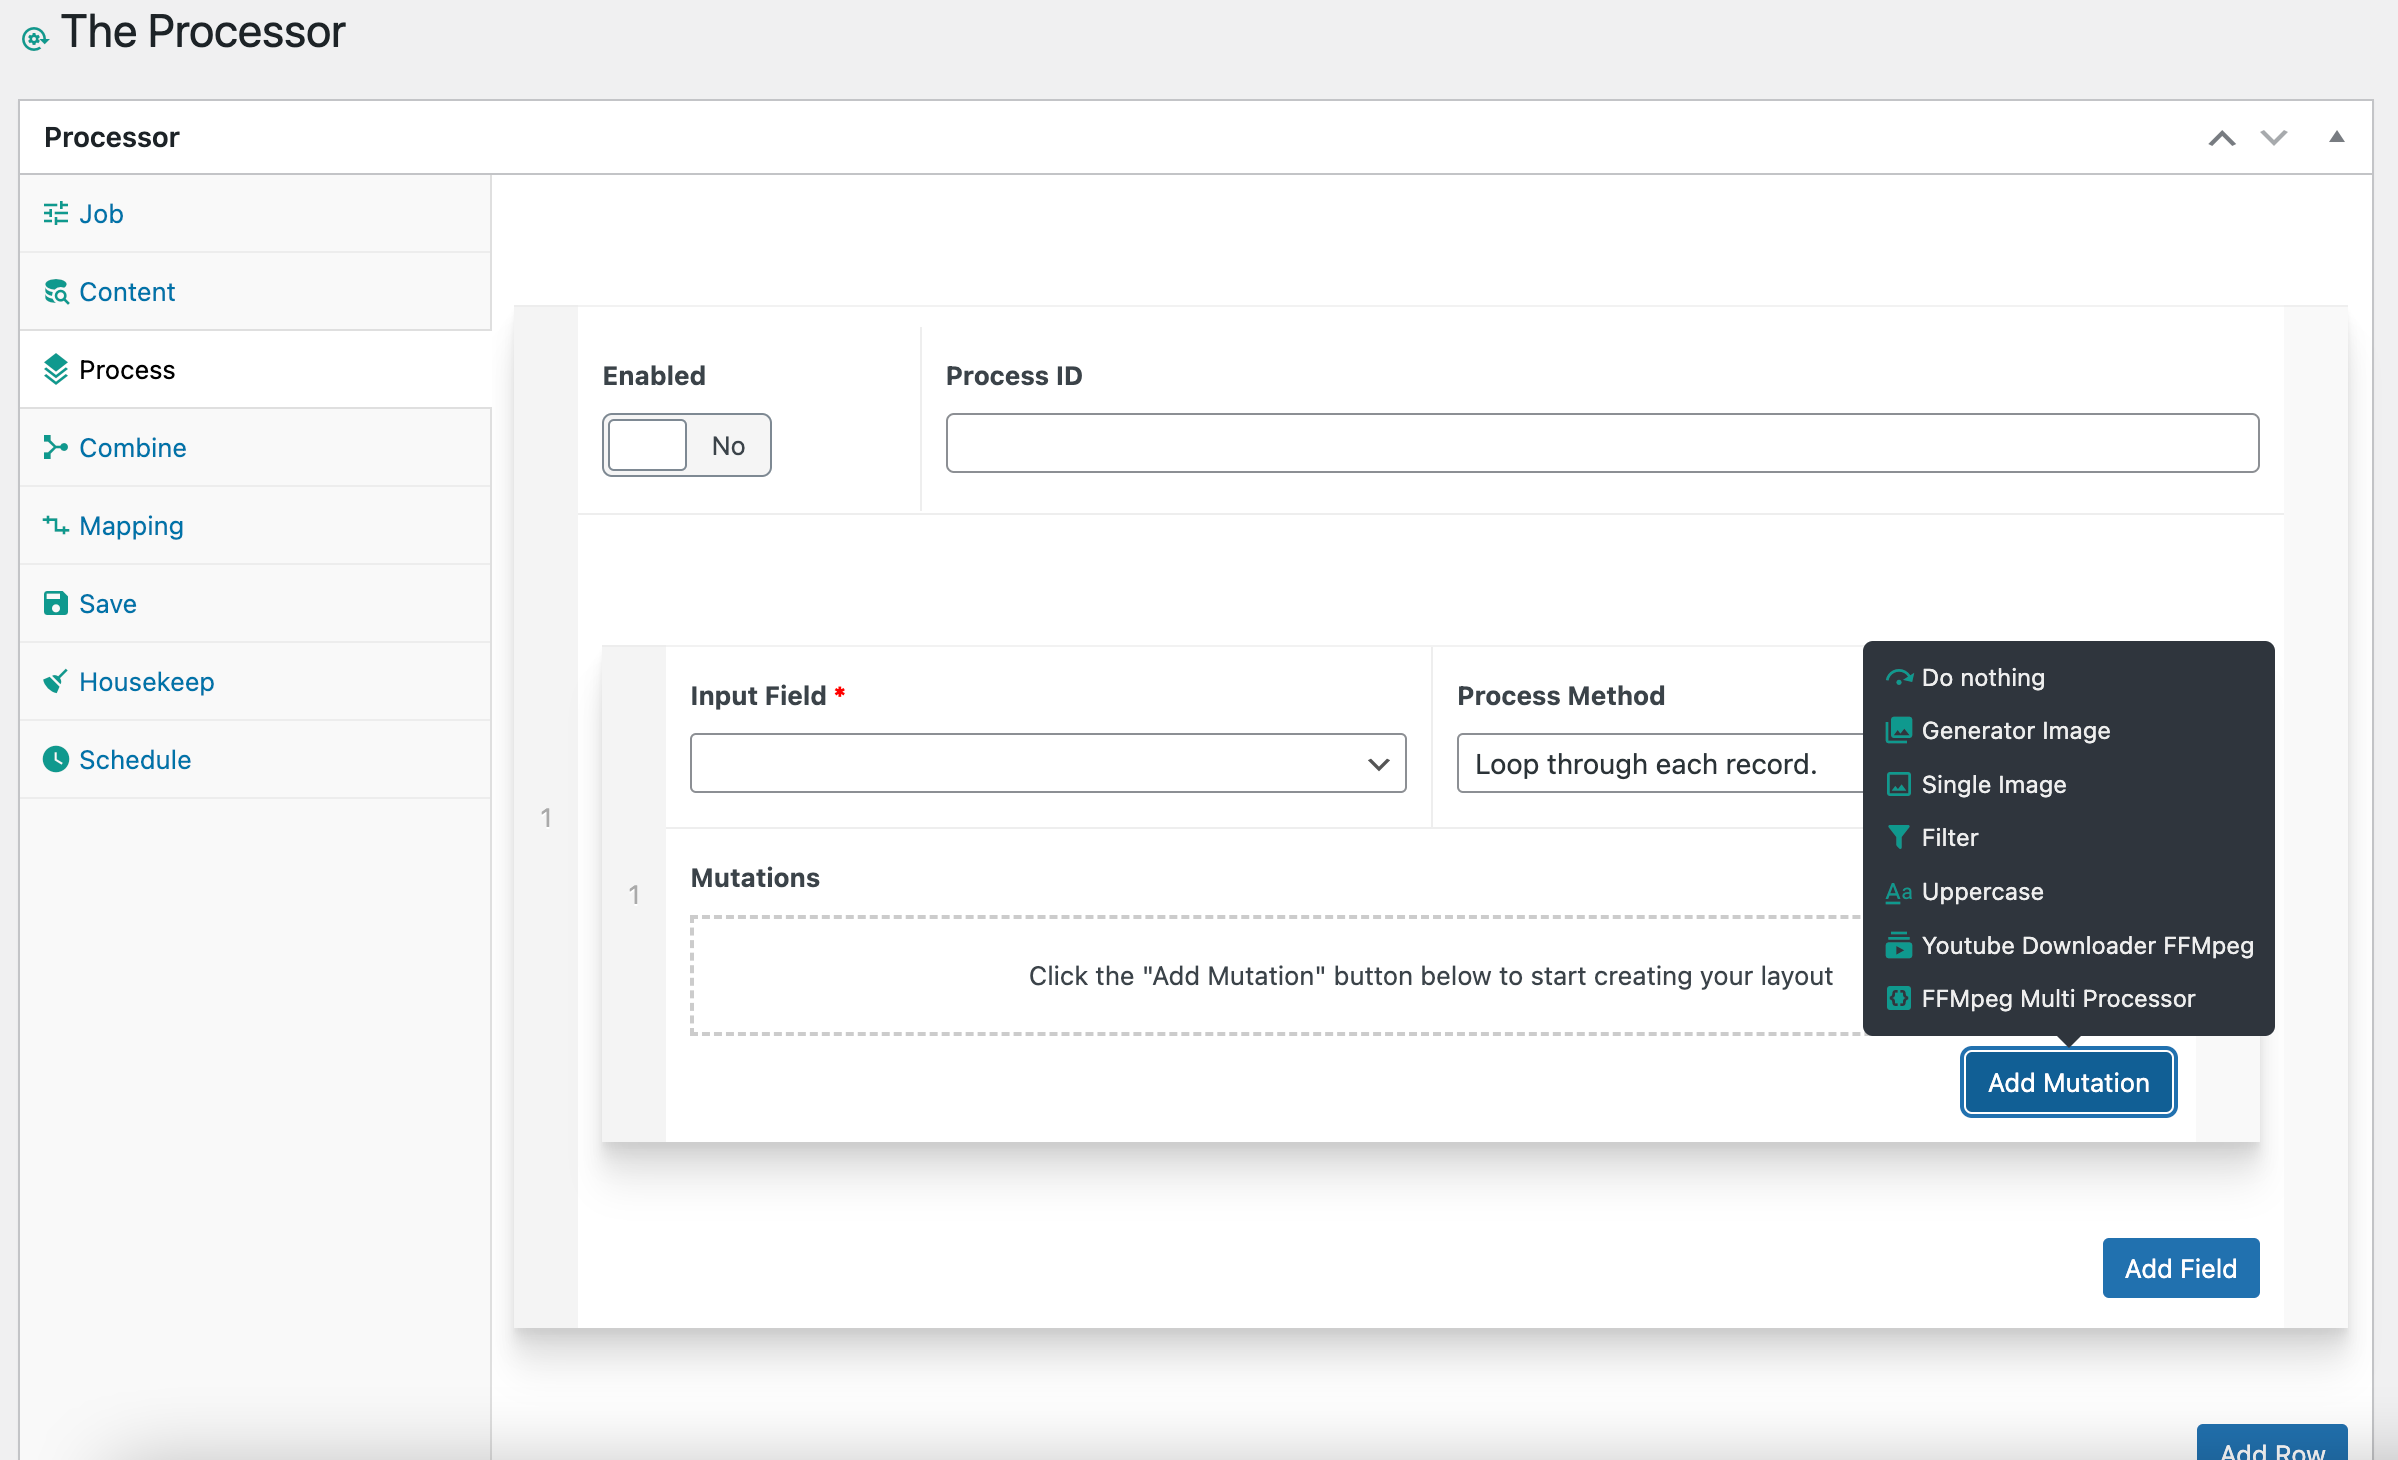Collapse the Processor panel with triangle toggle
Viewport: 2398px width, 1460px height.
point(2336,137)
